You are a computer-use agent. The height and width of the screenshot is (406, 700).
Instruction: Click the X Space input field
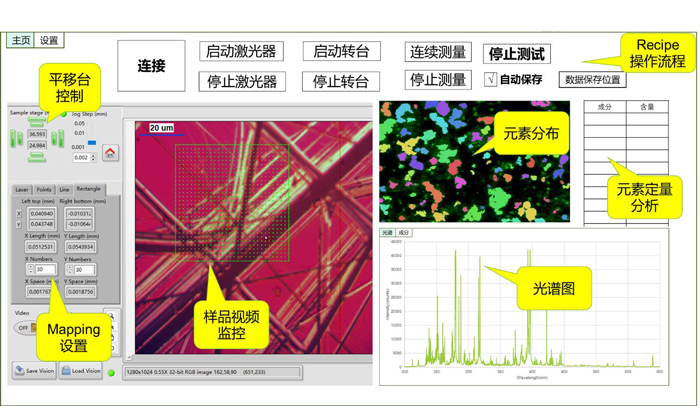(x=39, y=292)
